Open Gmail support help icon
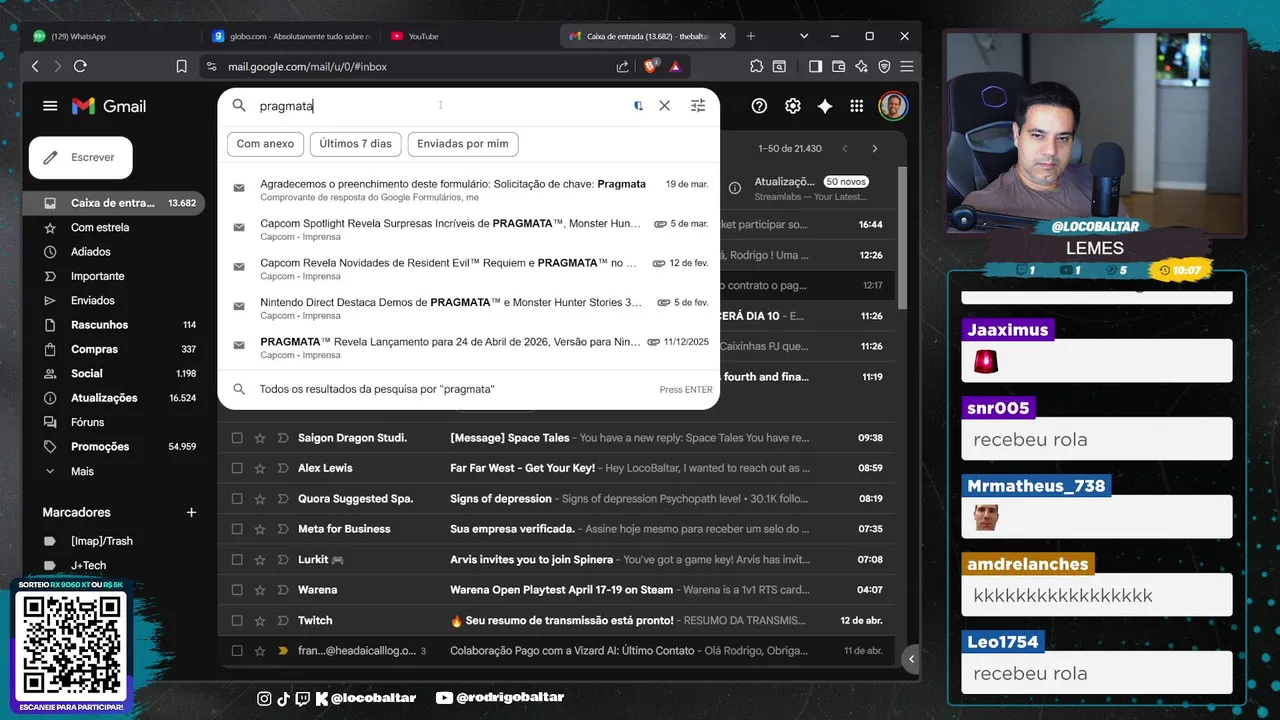Viewport: 1280px width, 720px height. point(759,106)
